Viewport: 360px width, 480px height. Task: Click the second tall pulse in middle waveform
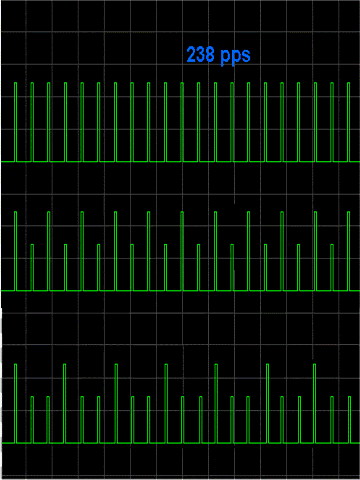pos(49,251)
